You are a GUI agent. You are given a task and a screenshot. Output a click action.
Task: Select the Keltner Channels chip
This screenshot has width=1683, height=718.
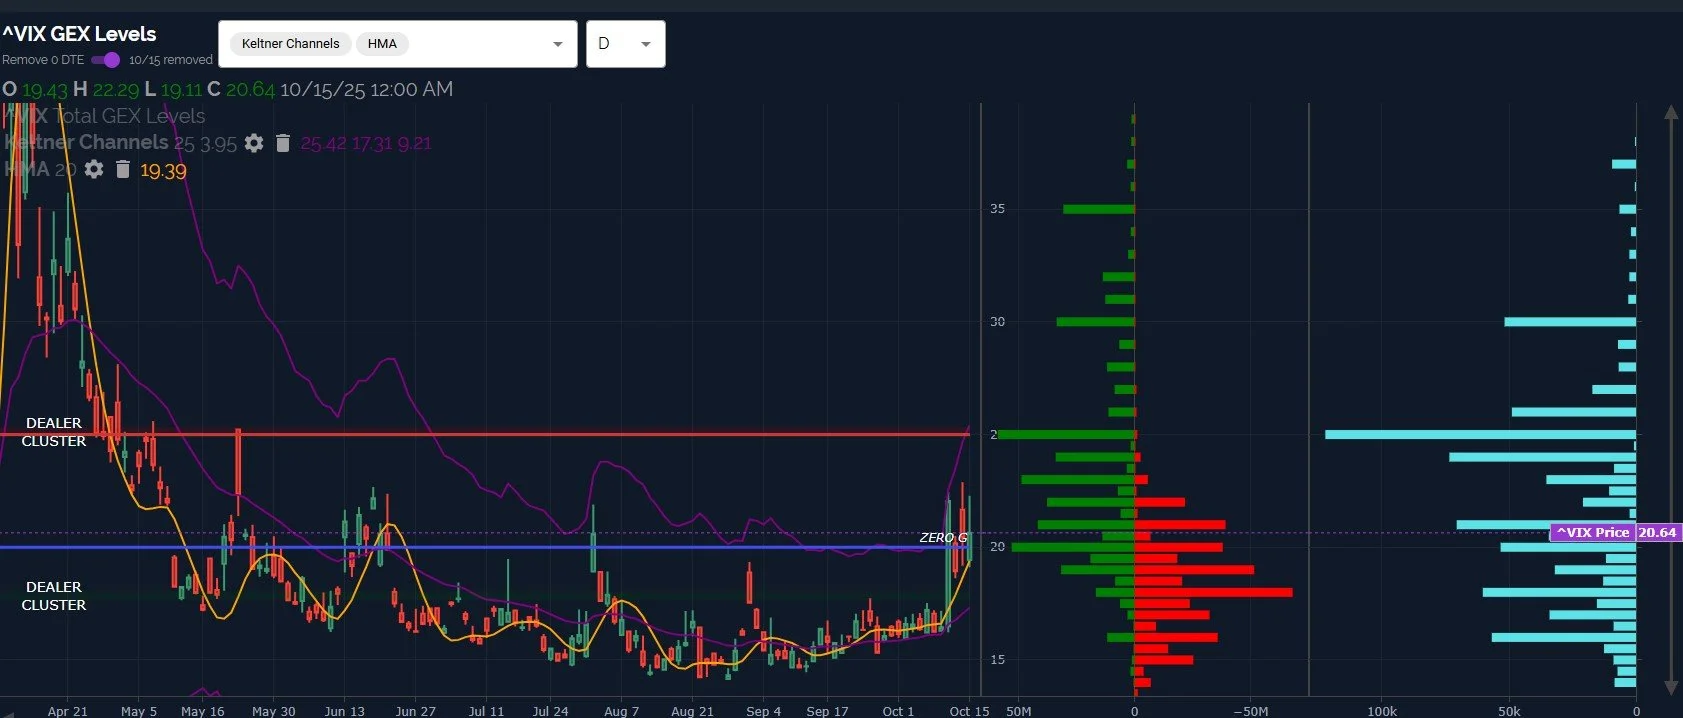290,44
